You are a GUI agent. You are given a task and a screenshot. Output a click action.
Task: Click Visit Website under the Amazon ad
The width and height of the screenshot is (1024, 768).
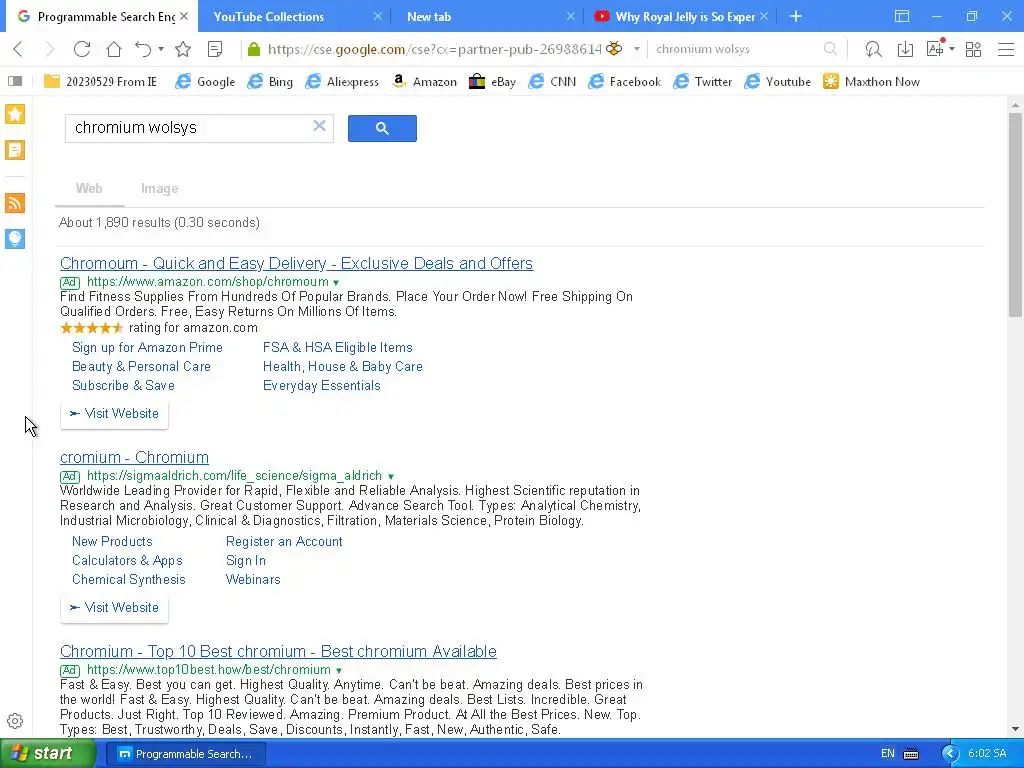tap(114, 414)
